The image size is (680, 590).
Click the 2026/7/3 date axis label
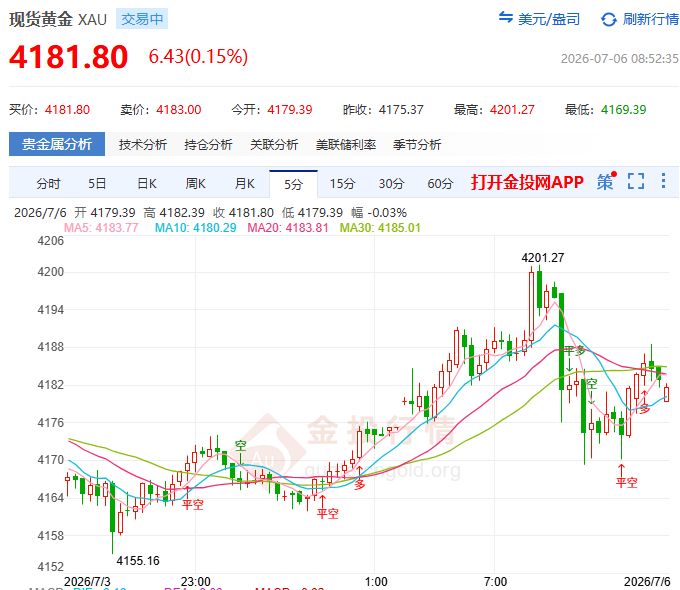87,581
